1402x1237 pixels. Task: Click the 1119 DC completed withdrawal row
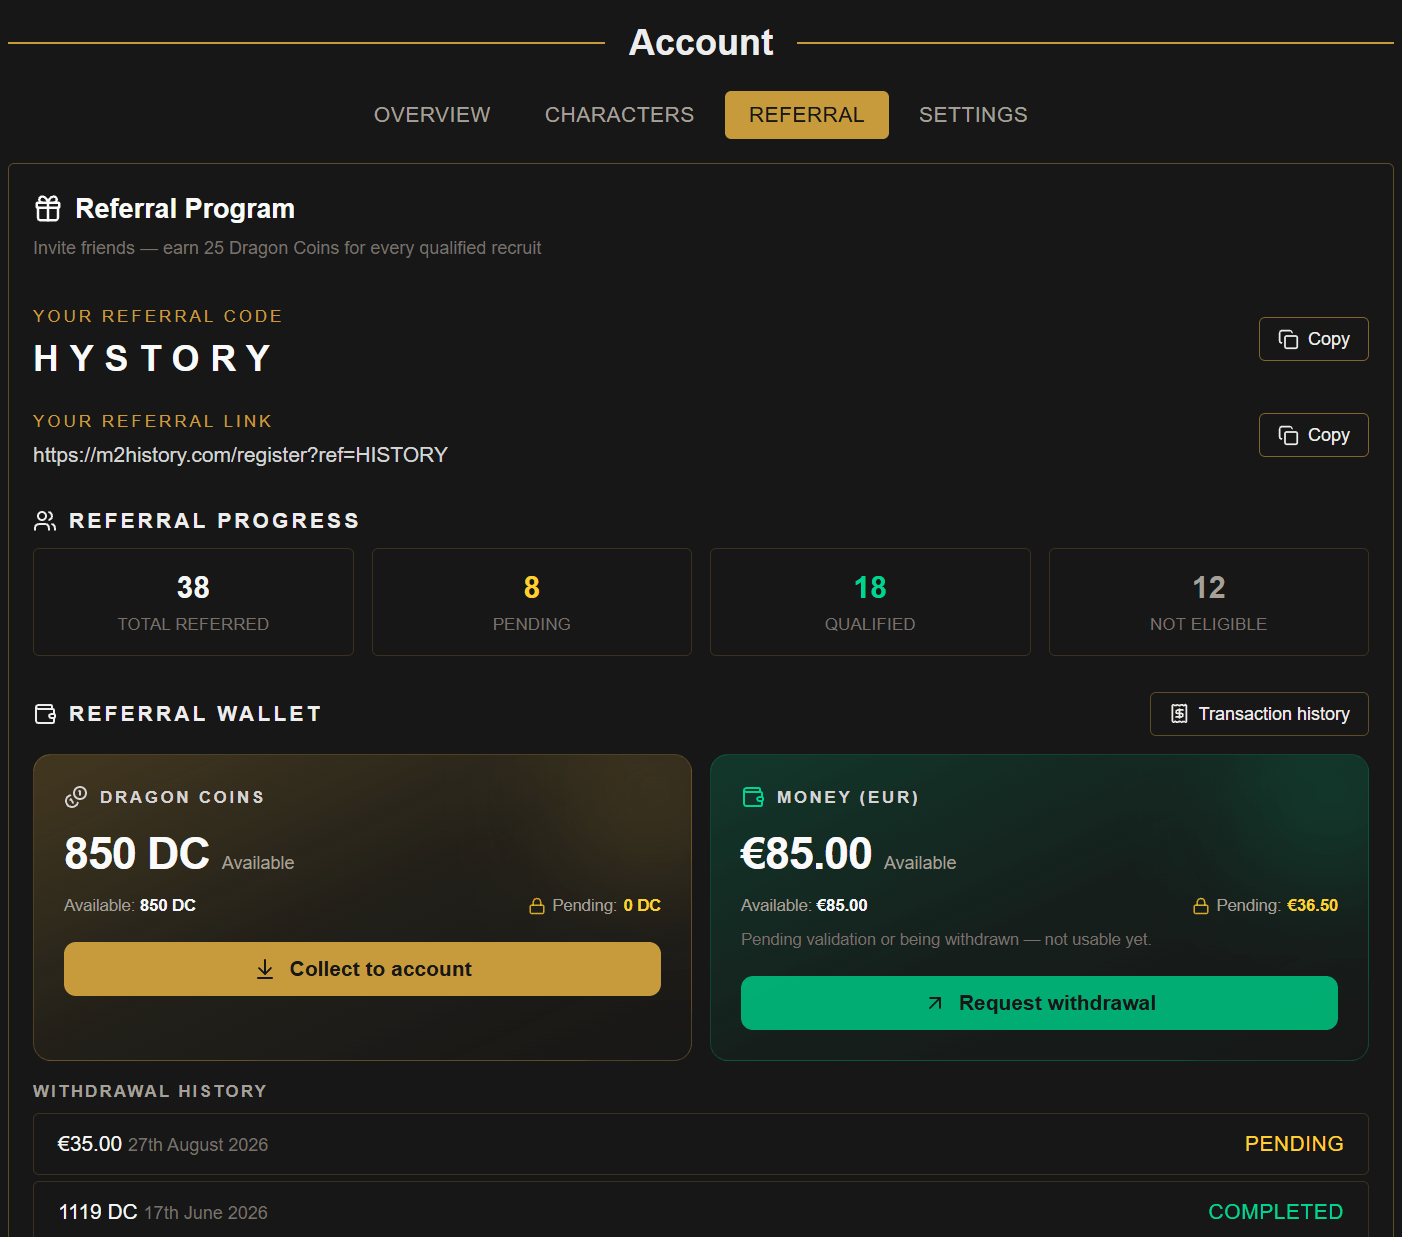(x=701, y=1209)
